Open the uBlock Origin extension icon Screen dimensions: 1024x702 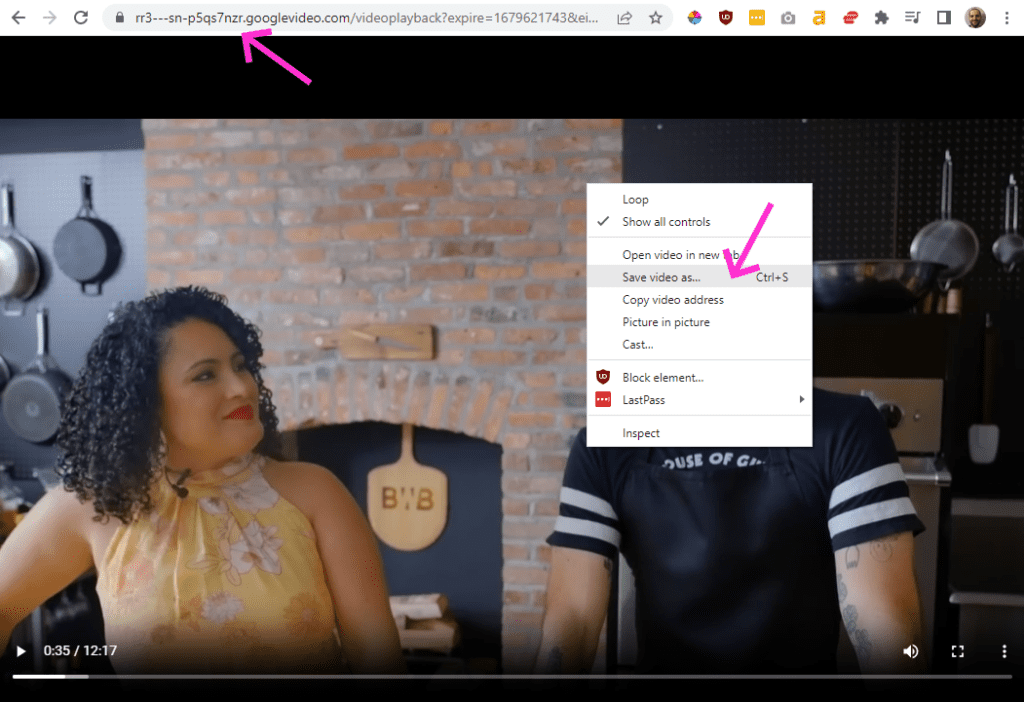pos(726,18)
